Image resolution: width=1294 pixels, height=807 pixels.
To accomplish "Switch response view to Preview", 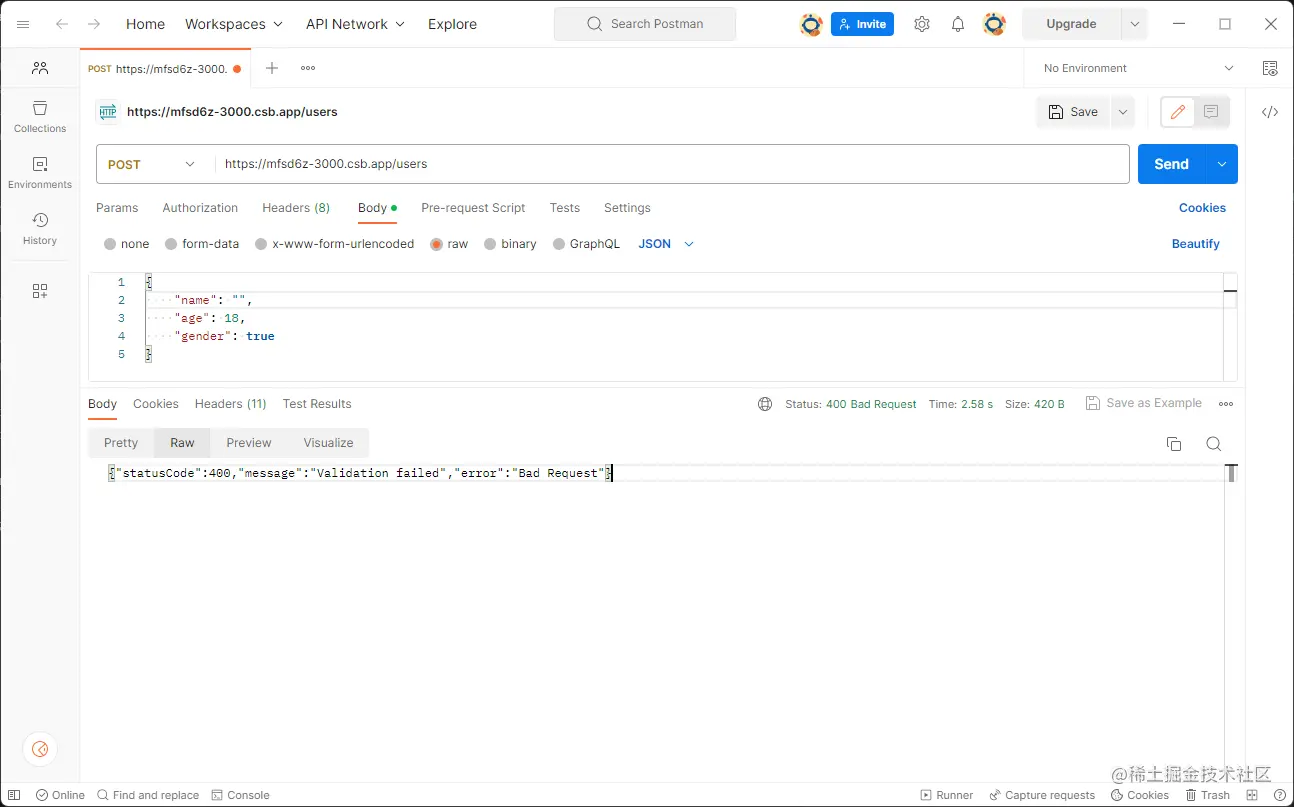I will tap(249, 443).
